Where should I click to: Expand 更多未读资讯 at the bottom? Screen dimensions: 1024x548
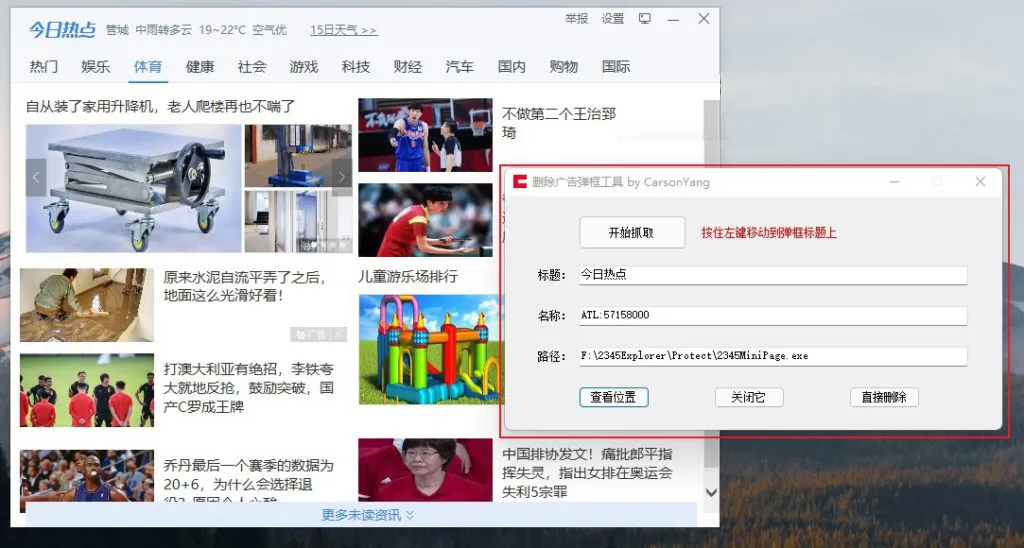(367, 515)
